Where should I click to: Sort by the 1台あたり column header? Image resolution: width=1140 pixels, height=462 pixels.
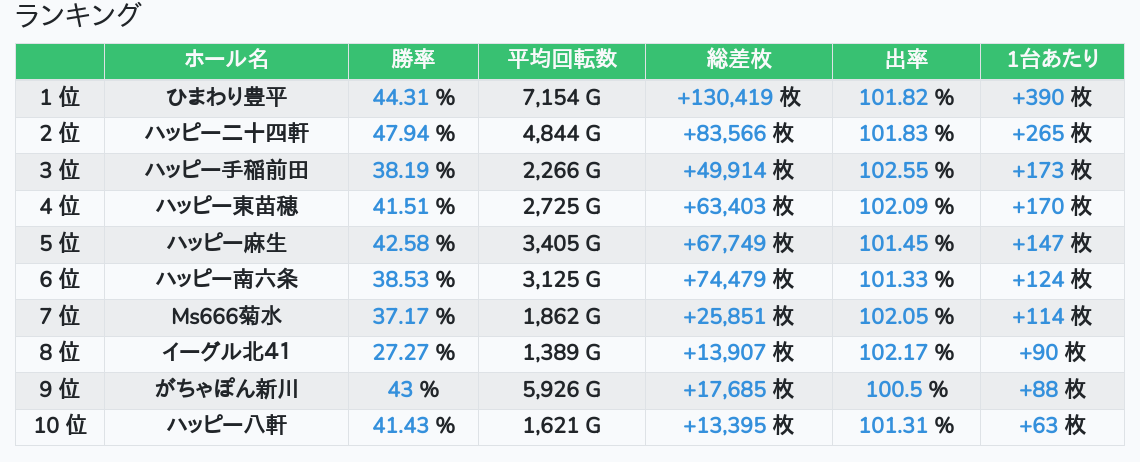coord(1053,60)
